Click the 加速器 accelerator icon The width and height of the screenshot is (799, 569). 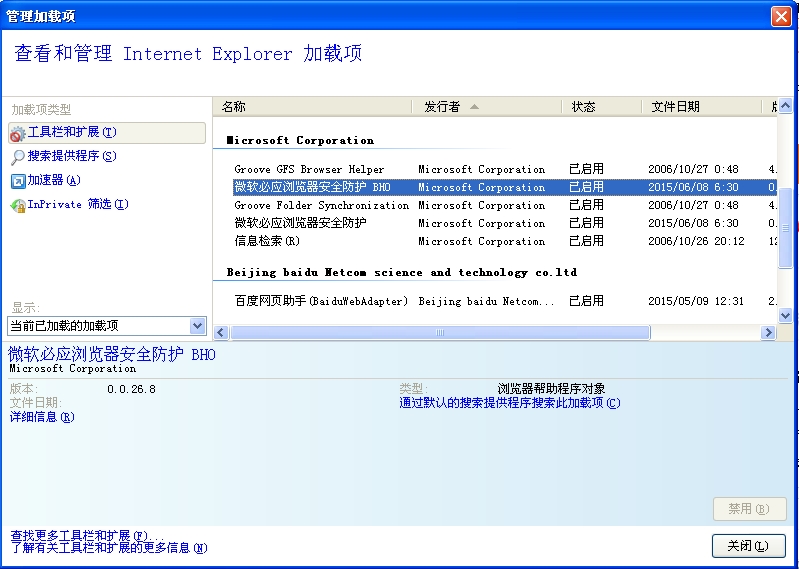click(17, 181)
